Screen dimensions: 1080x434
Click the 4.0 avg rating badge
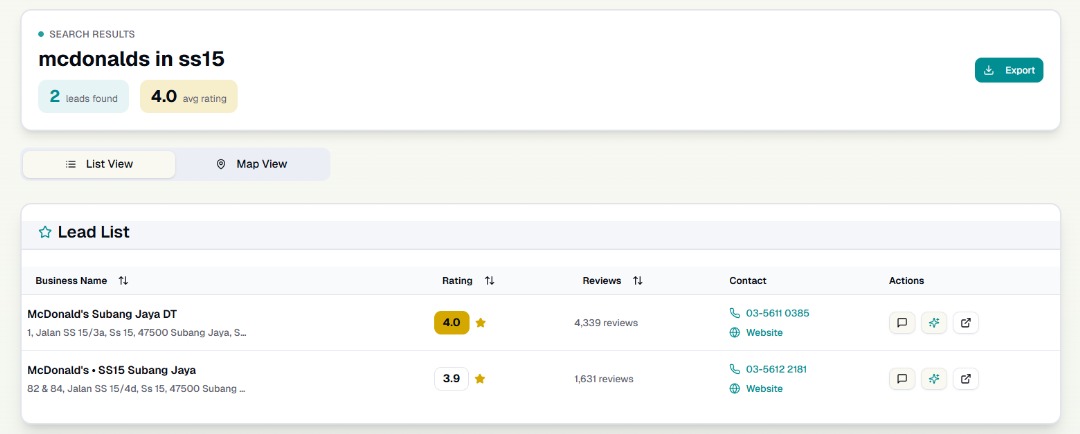pos(189,96)
